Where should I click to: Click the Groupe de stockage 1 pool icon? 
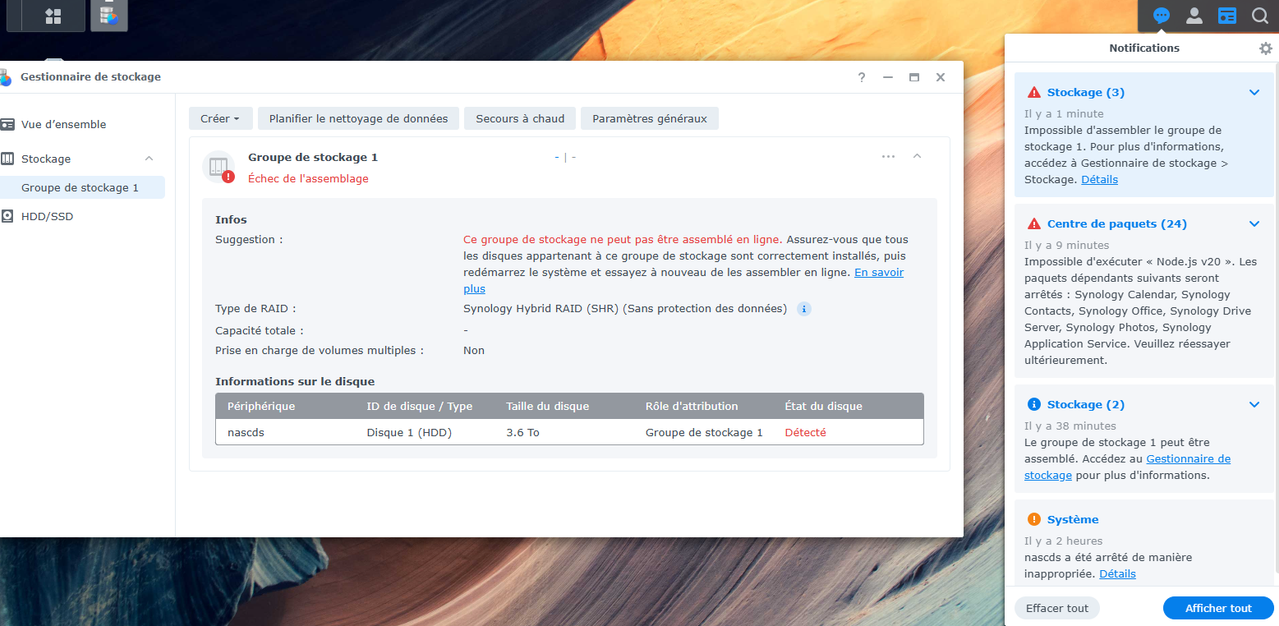click(x=218, y=167)
